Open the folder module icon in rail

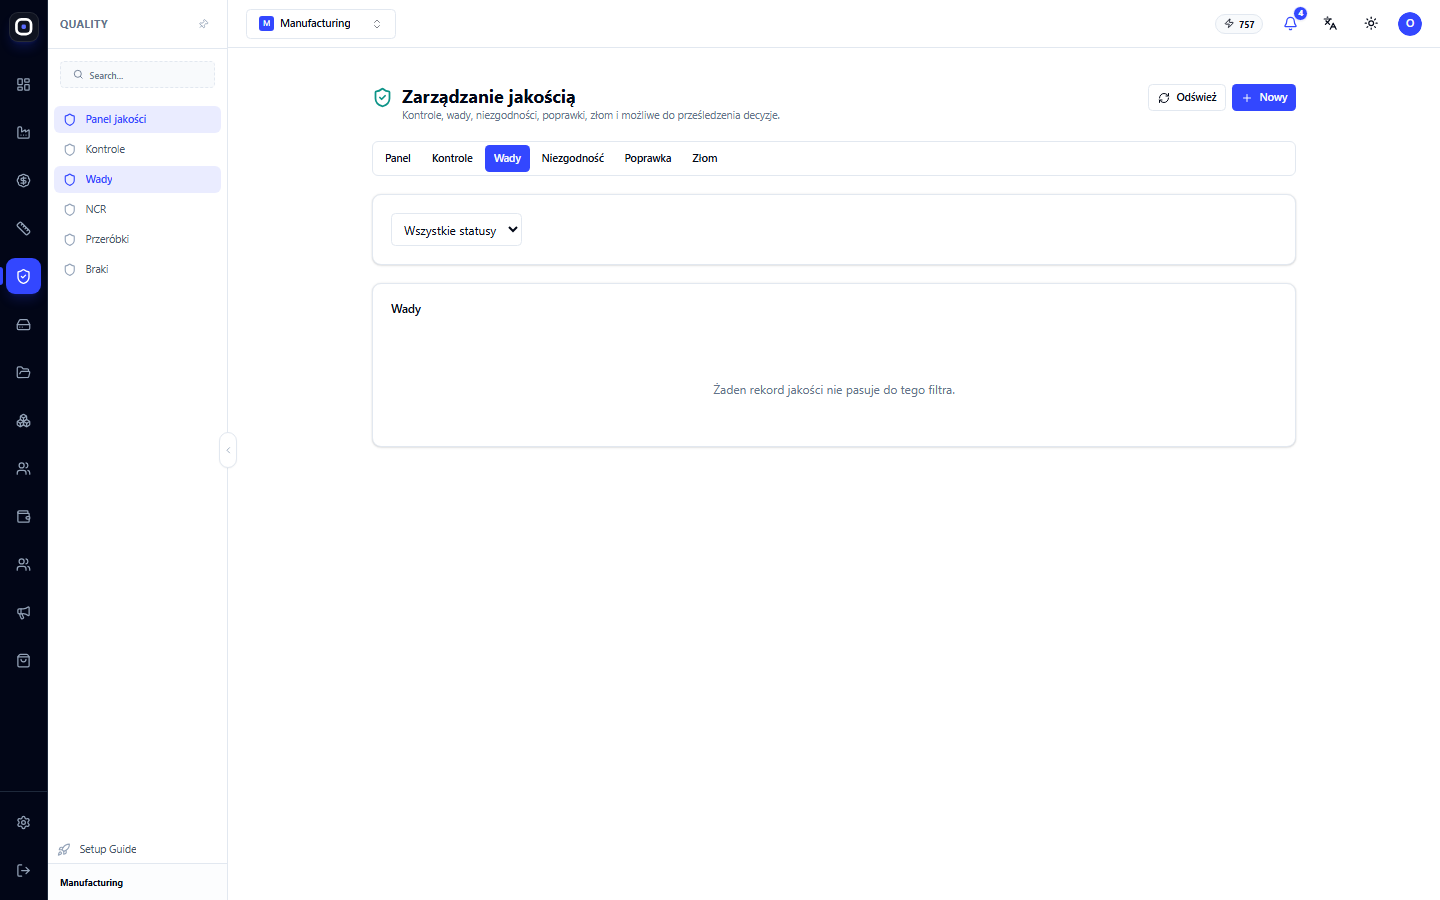point(24,373)
